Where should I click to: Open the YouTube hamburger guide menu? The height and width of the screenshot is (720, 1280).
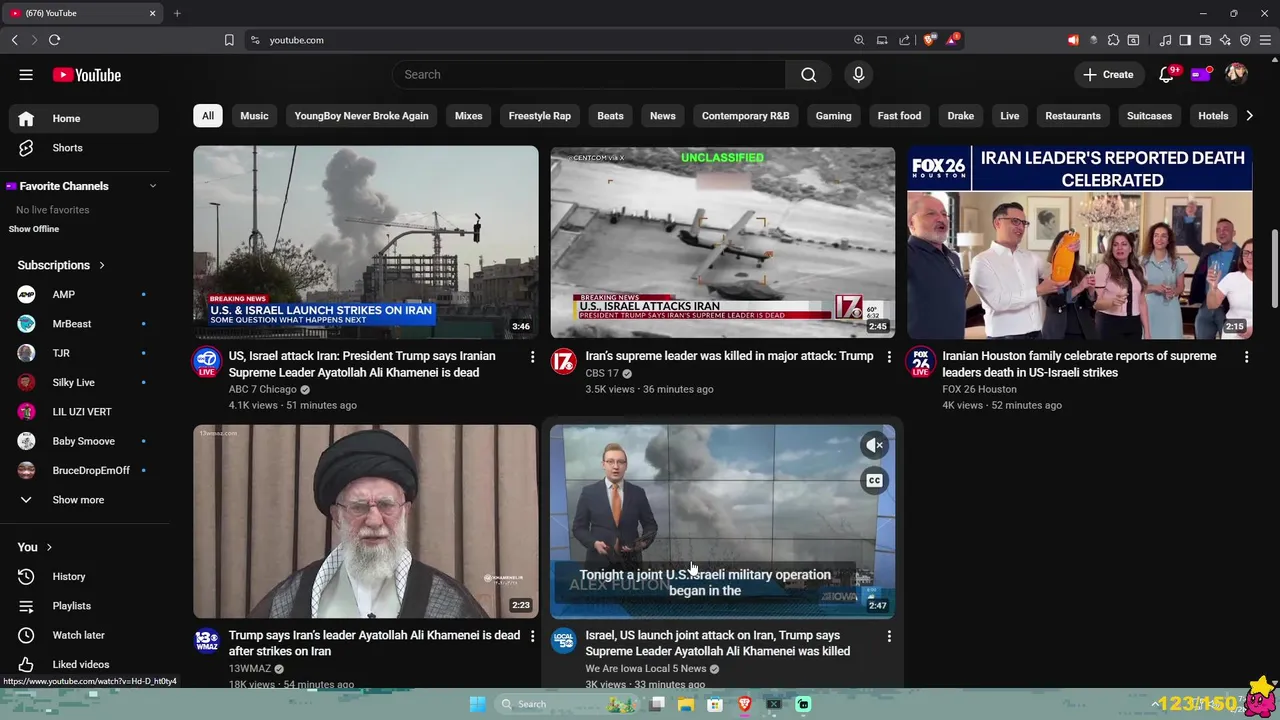(26, 75)
